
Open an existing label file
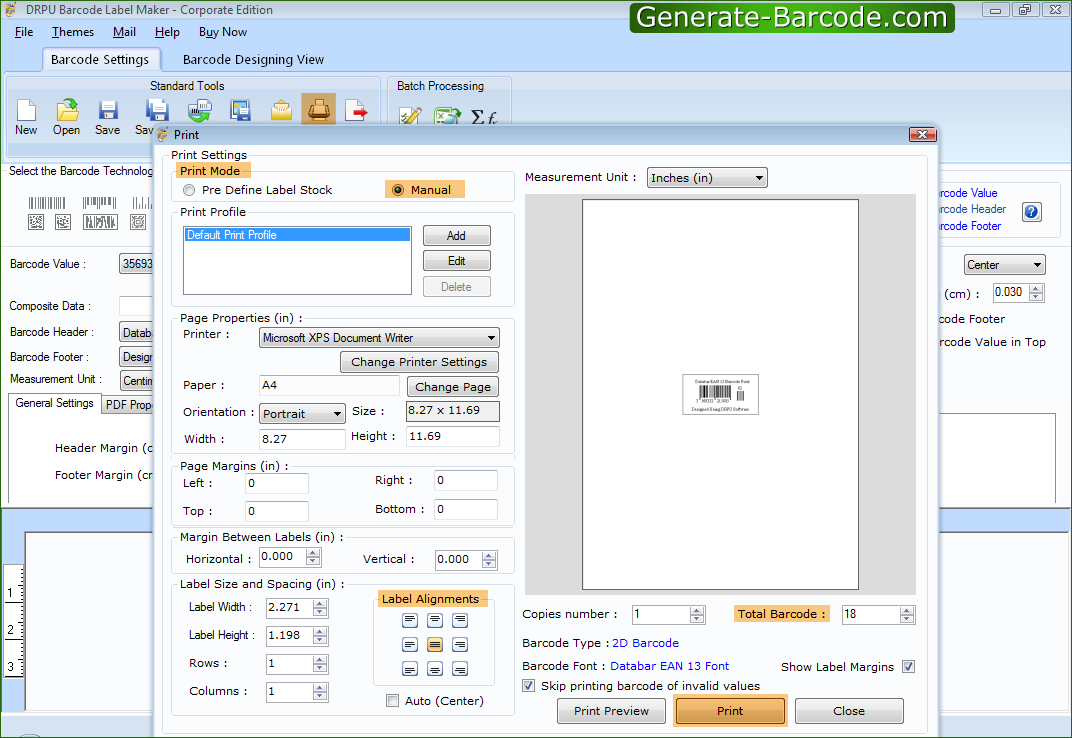pos(66,112)
